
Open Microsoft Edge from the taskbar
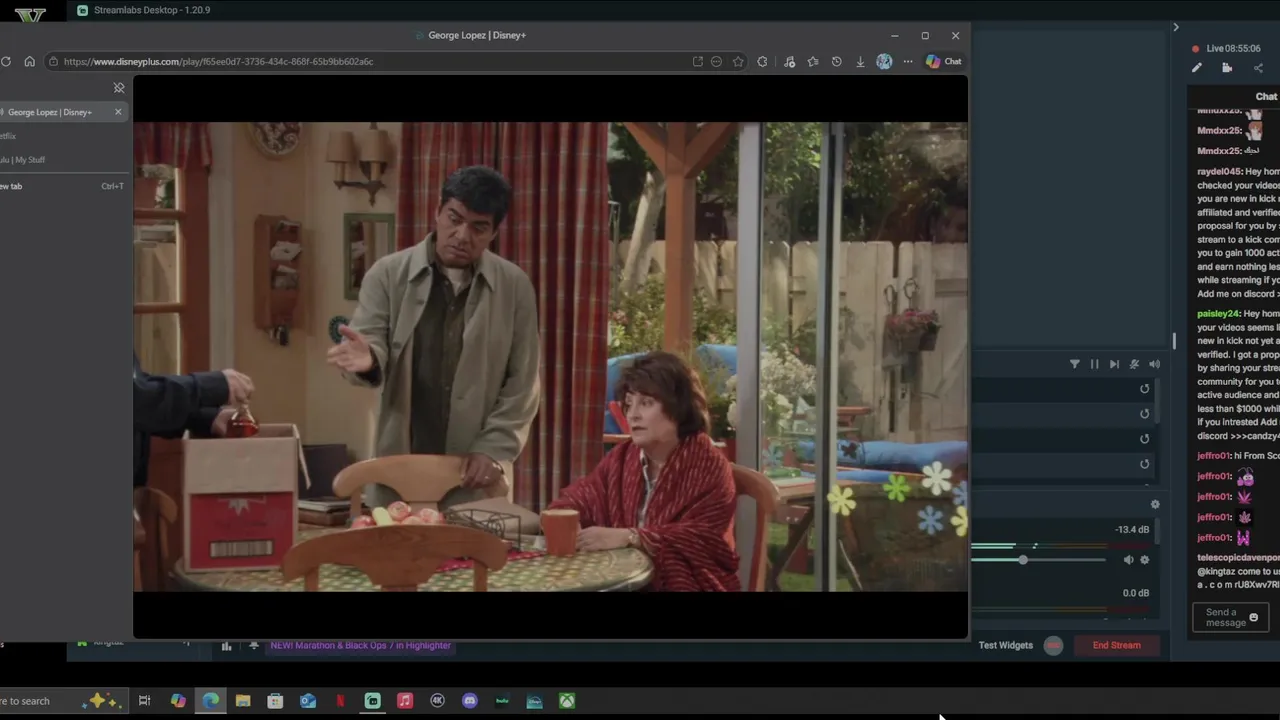(x=211, y=701)
